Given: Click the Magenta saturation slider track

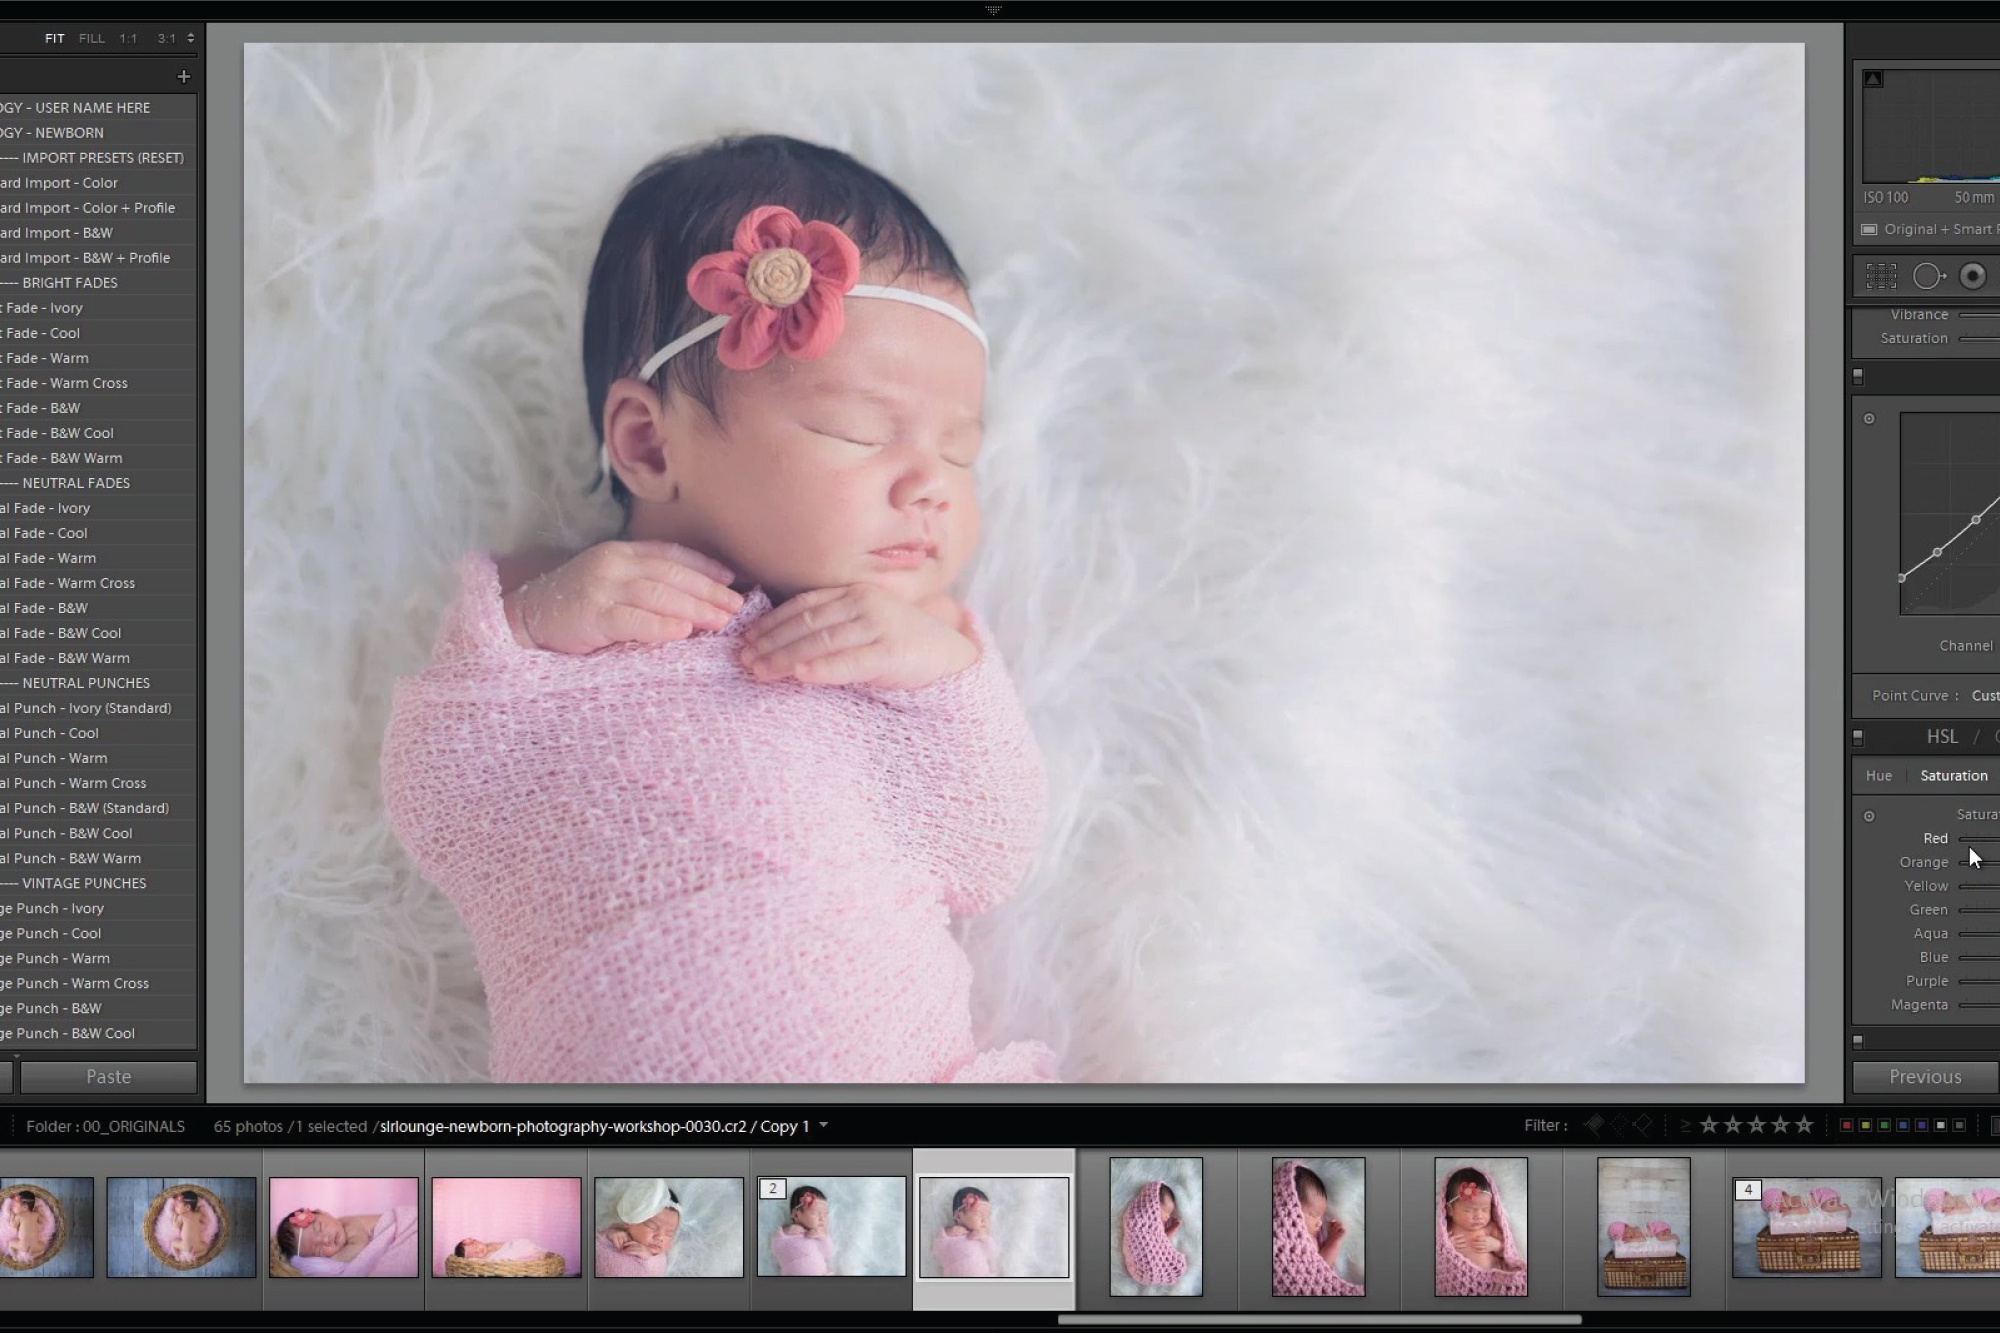Looking at the screenshot, I should 1979,1005.
